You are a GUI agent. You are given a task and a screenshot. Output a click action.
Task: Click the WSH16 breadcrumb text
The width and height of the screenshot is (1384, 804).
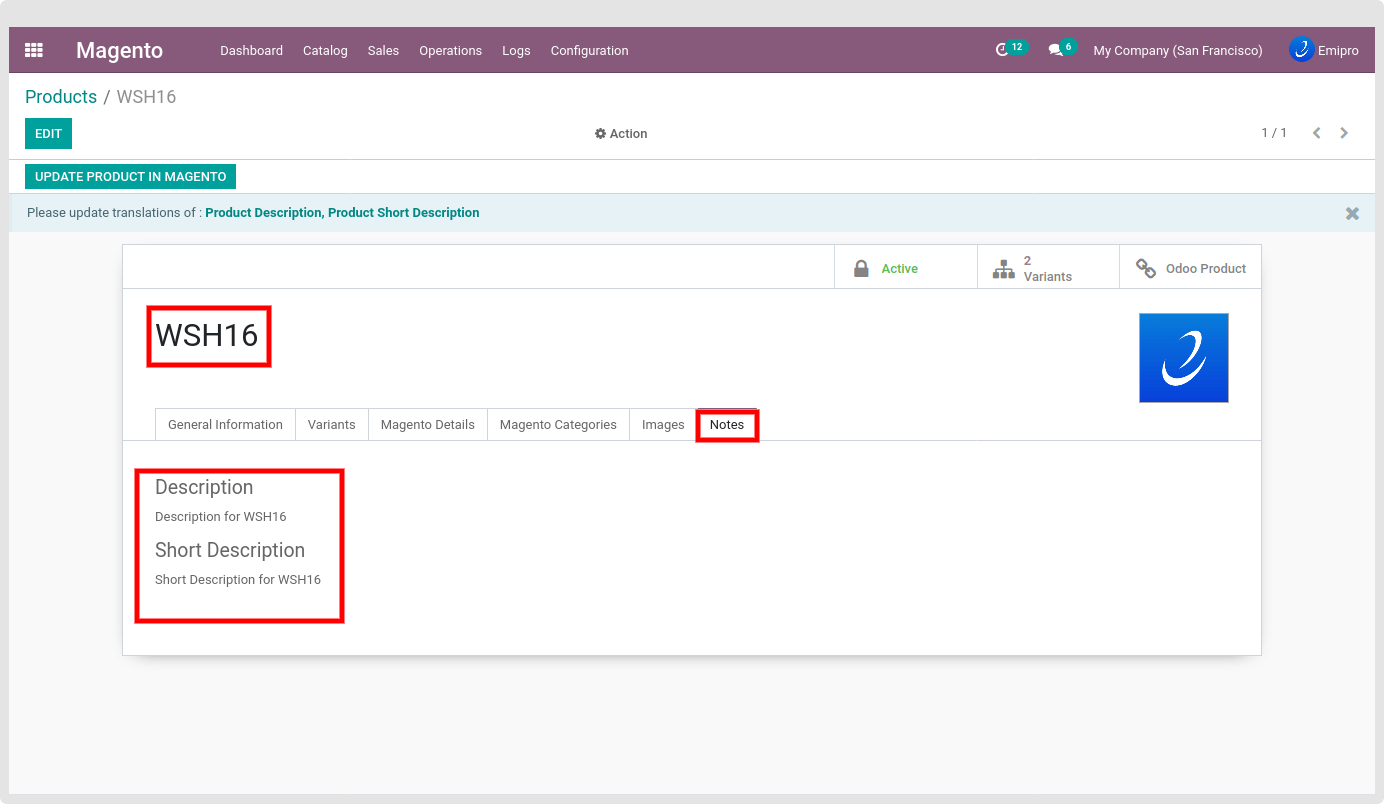click(x=146, y=97)
